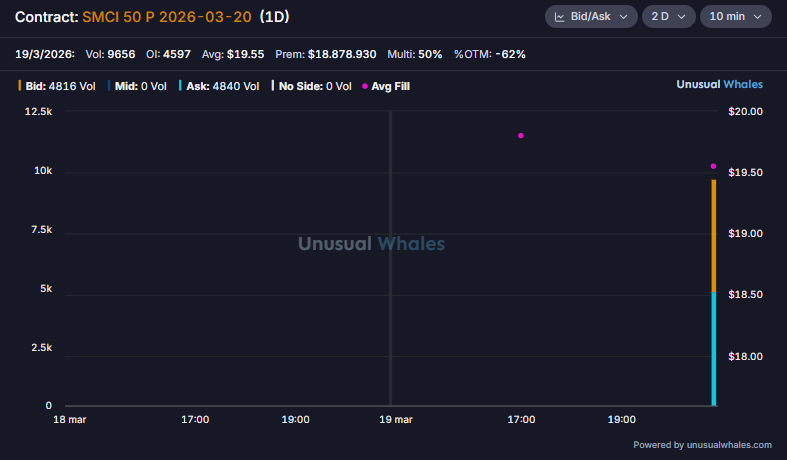Screen dimensions: 787x460
Task: Click the chevron on the 2 D selector
Action: tap(681, 17)
